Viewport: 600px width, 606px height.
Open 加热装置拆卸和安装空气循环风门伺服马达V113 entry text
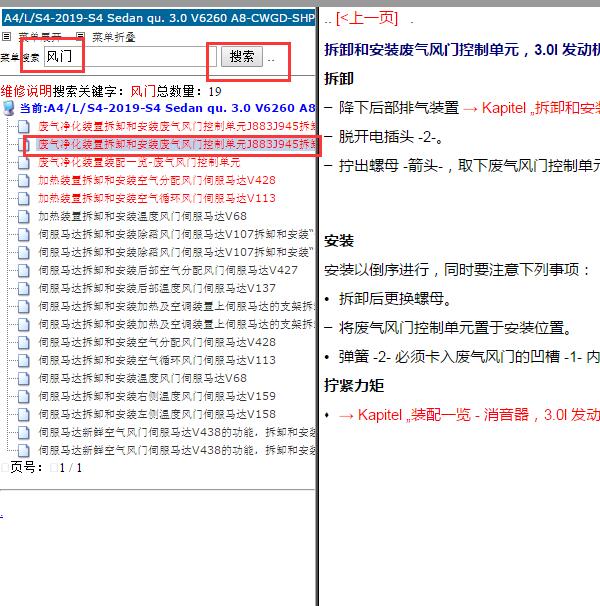point(157,198)
